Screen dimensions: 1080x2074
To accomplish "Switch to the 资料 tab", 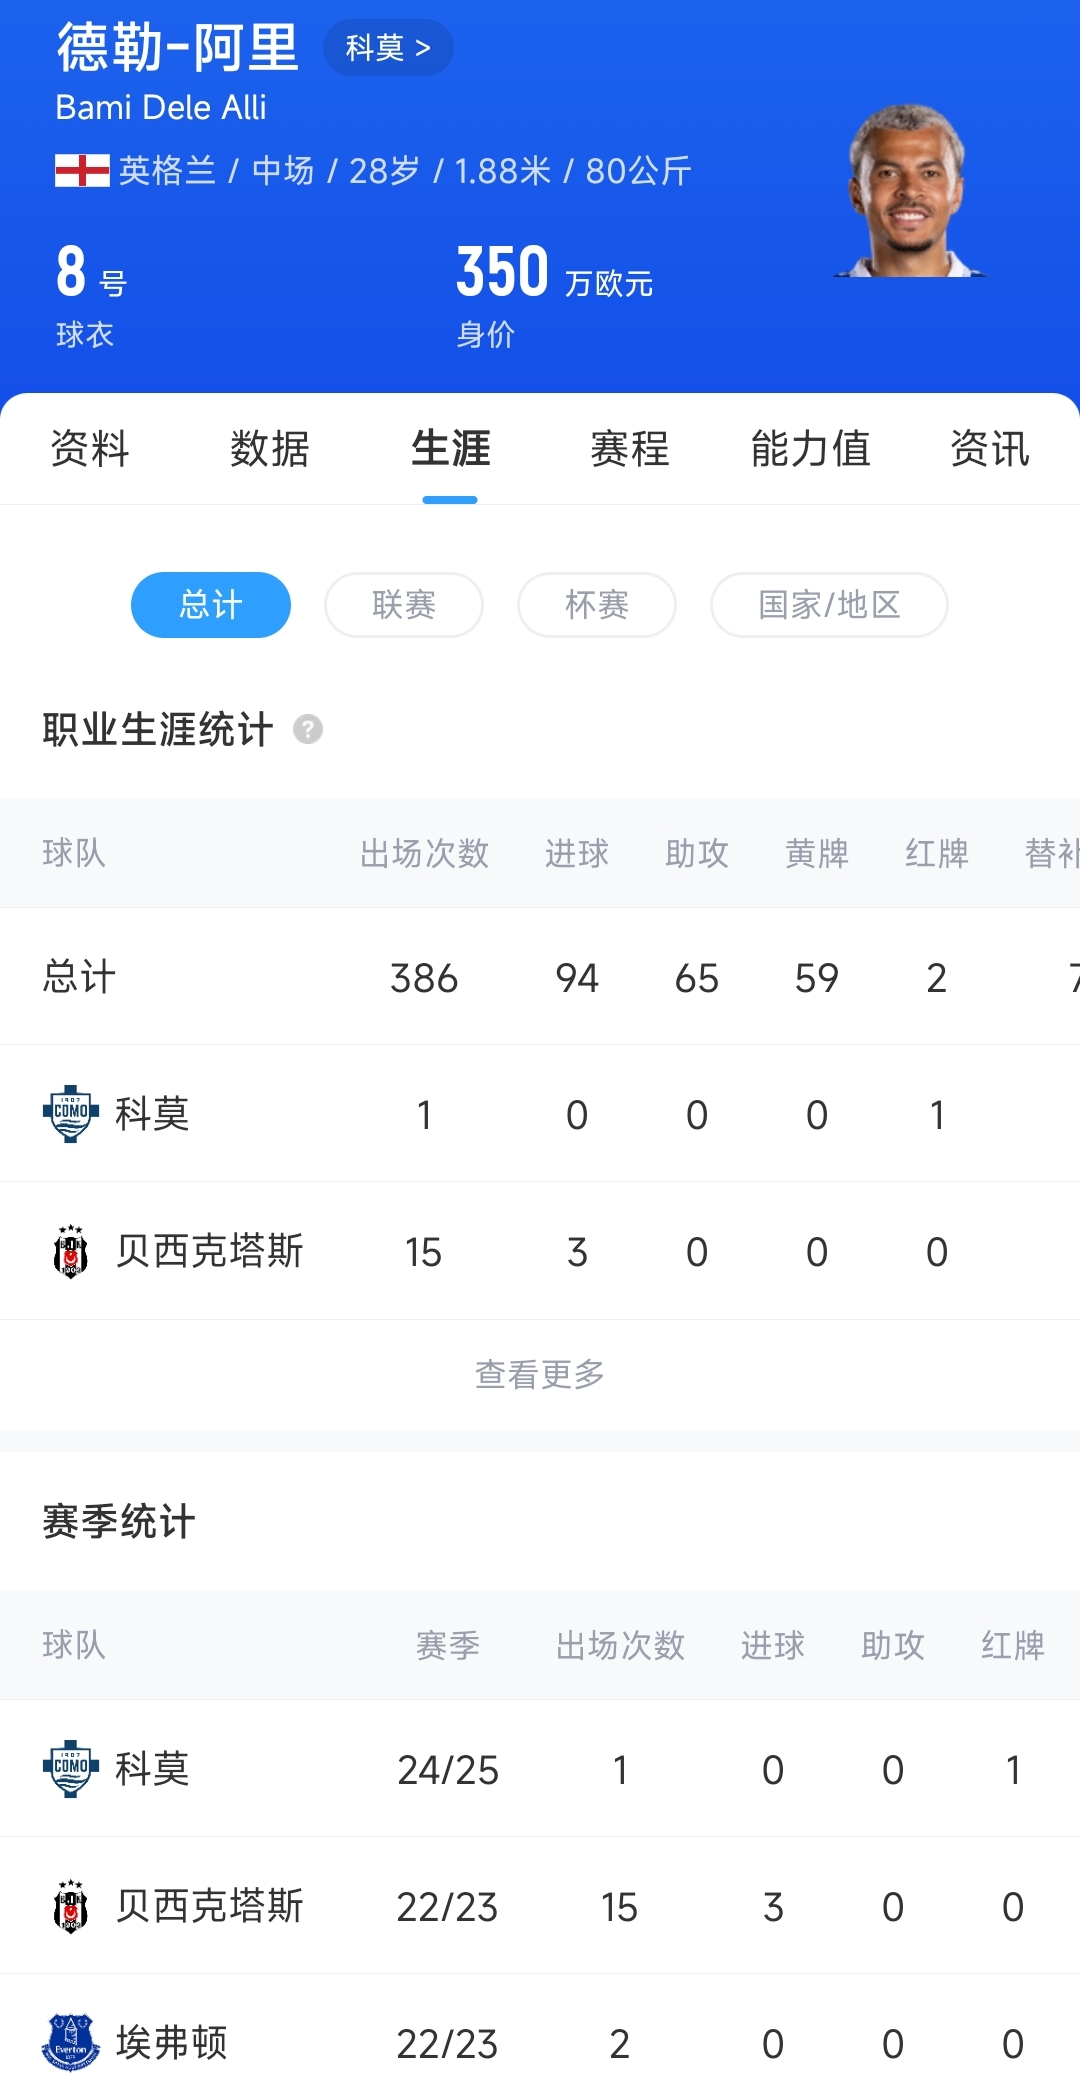I will coord(90,449).
